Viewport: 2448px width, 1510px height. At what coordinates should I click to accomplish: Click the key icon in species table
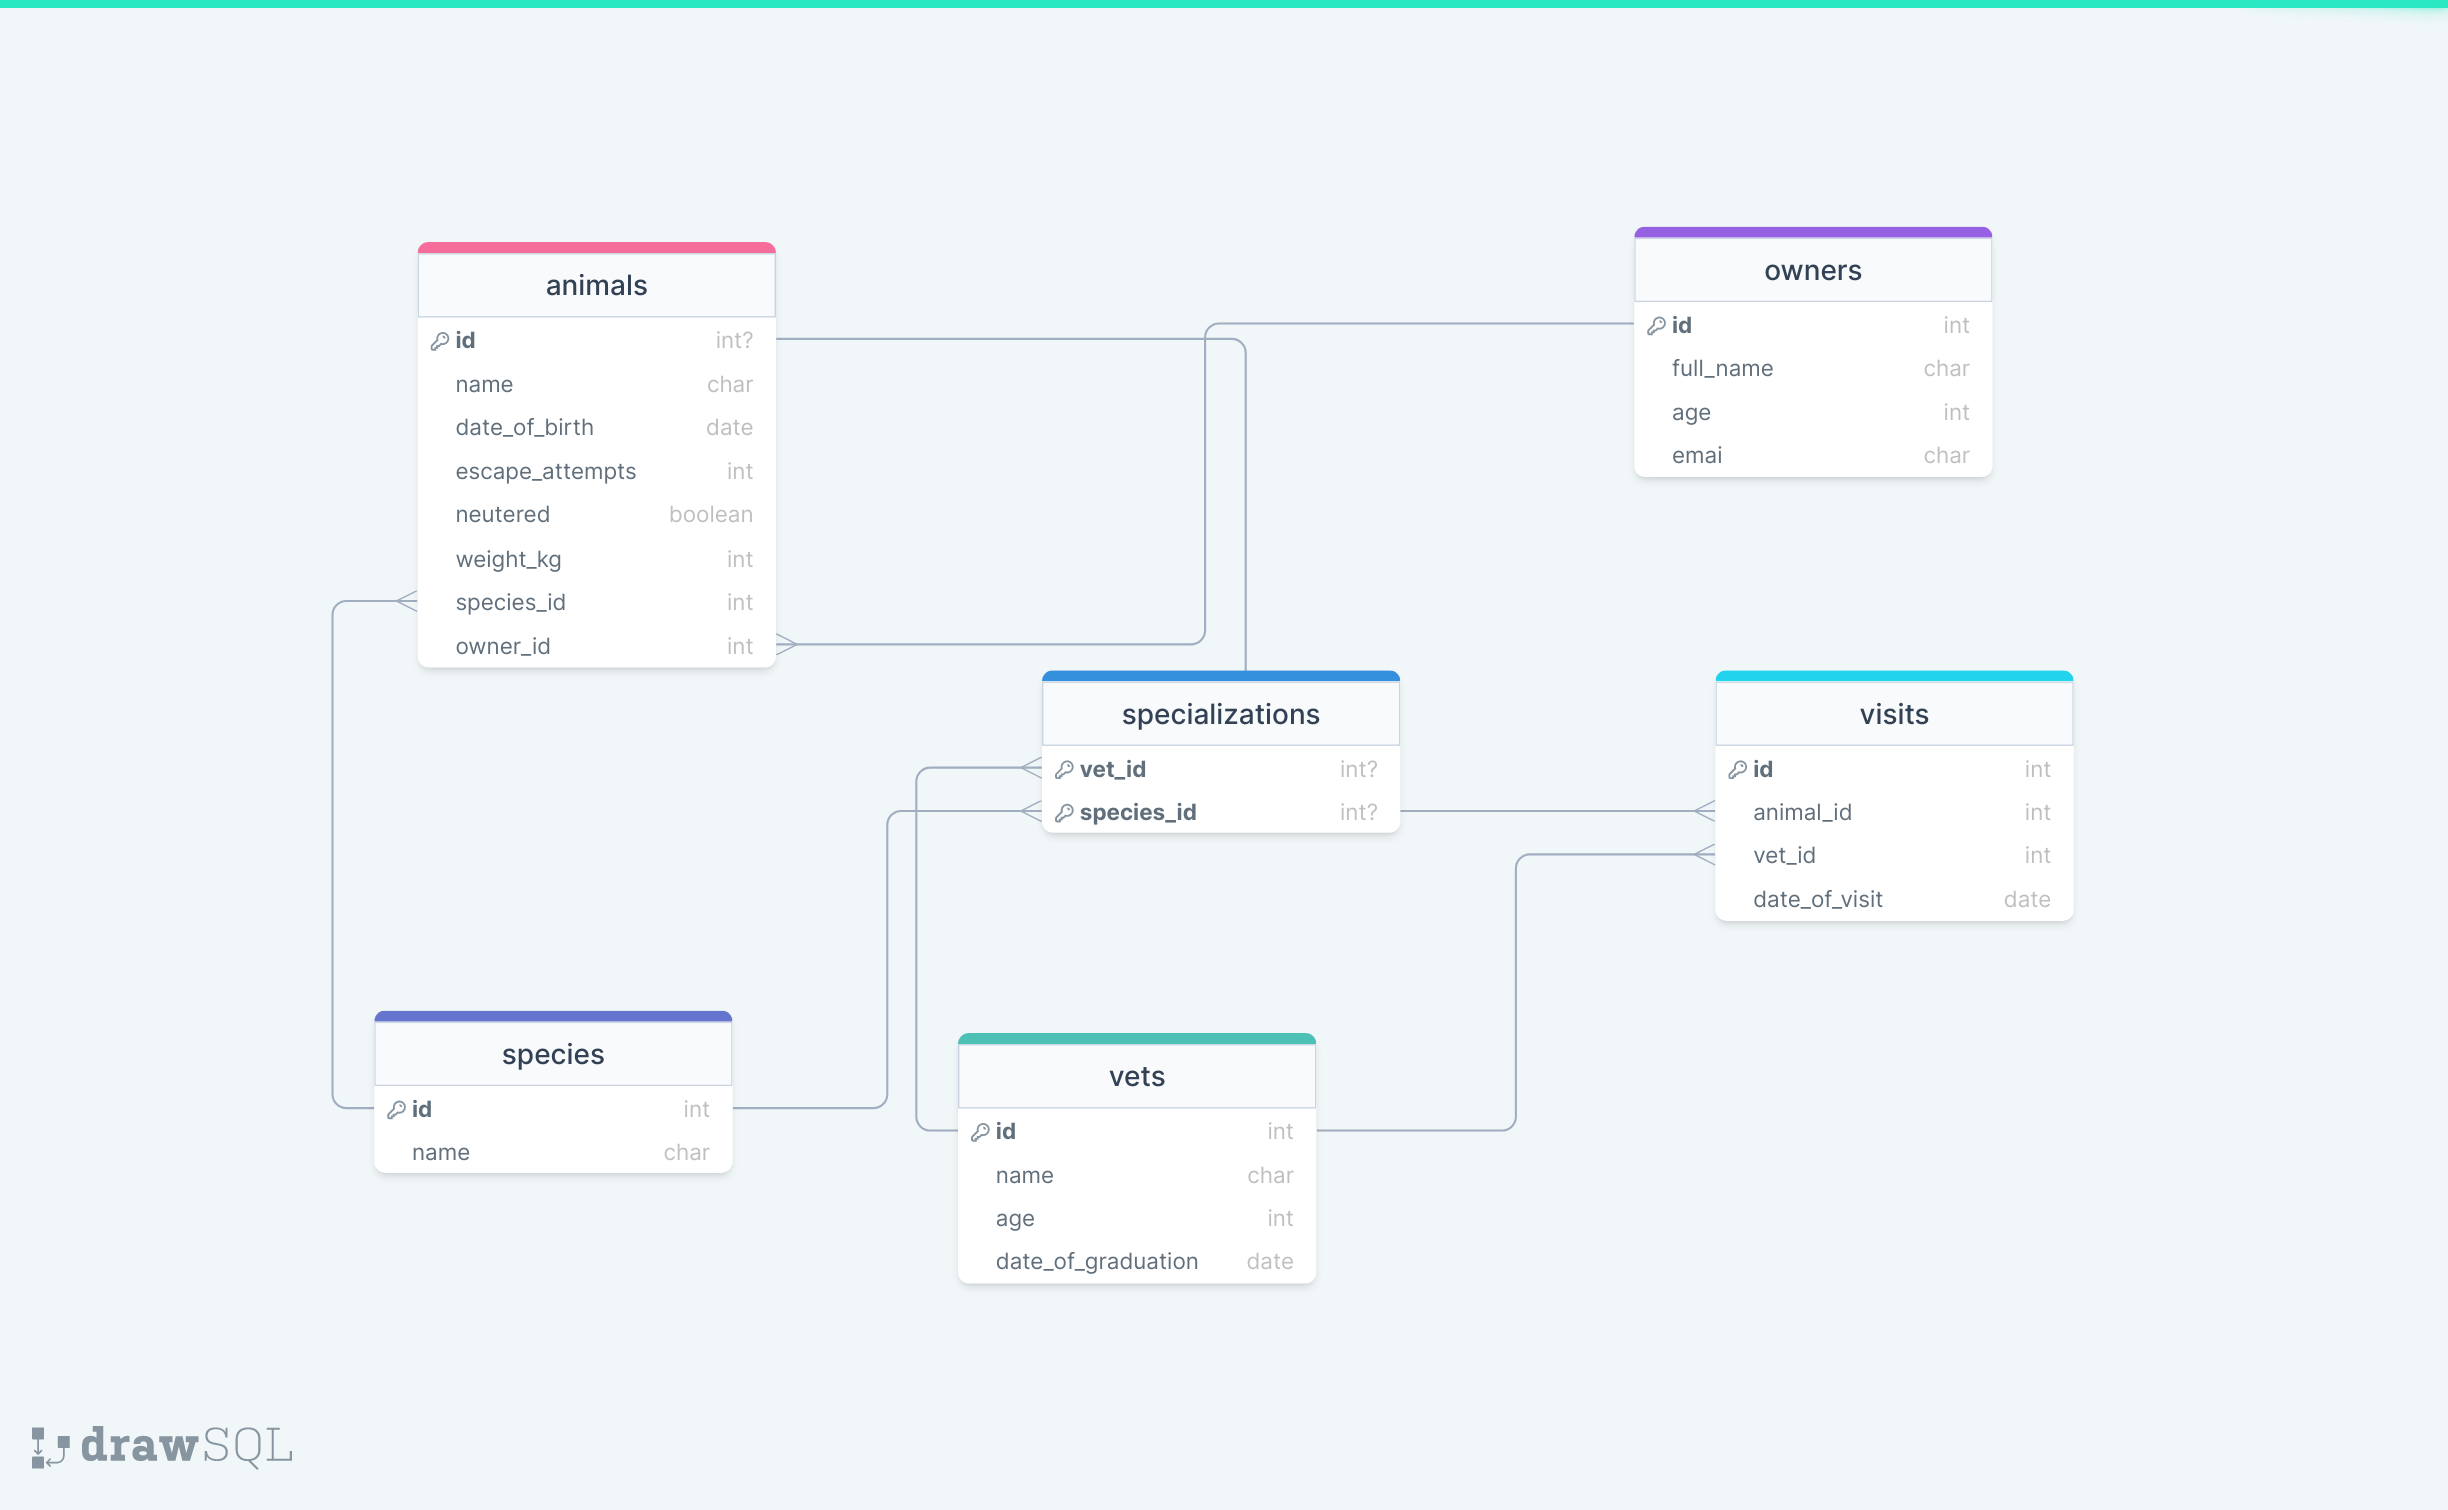[x=396, y=1110]
